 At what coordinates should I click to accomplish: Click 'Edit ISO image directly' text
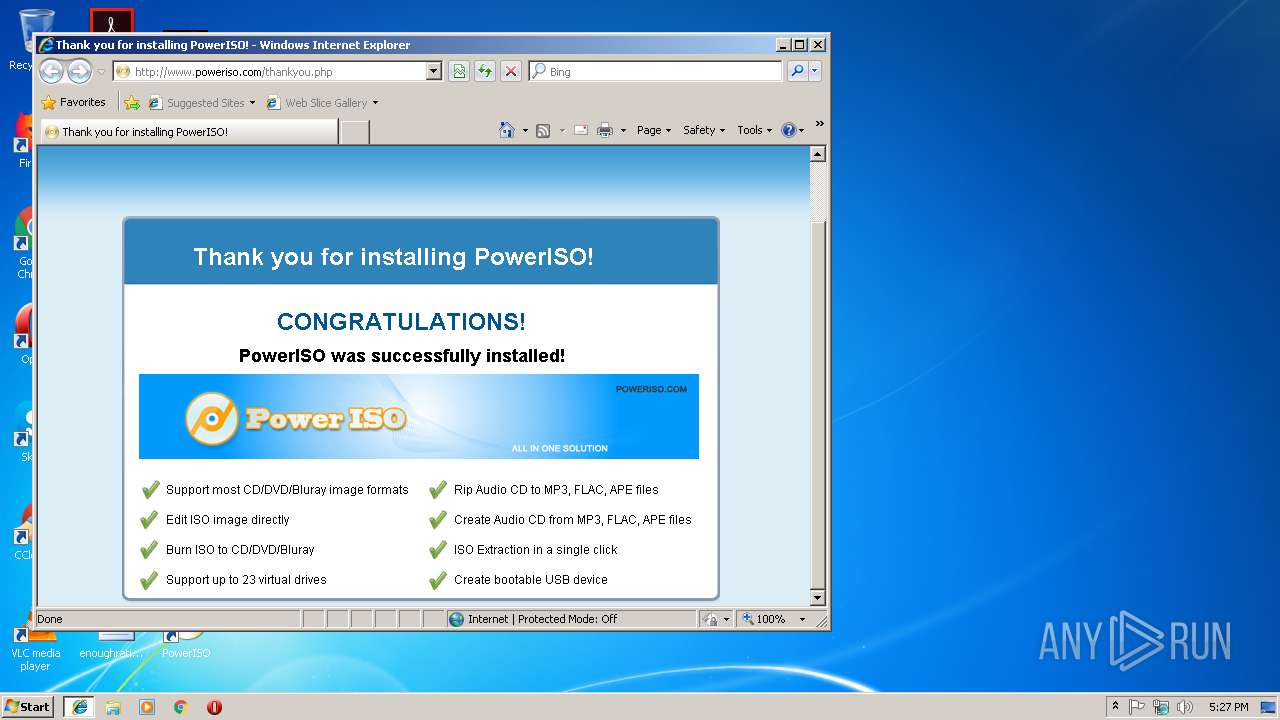click(227, 520)
